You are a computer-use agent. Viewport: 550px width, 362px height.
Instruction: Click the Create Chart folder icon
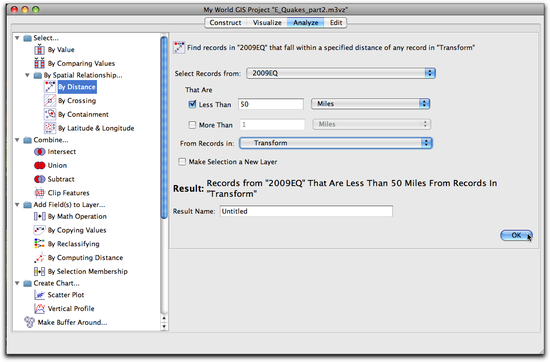tap(27, 283)
